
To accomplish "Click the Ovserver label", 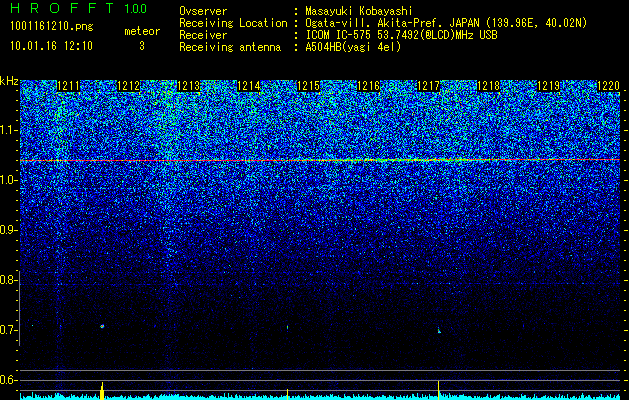I will point(203,11).
